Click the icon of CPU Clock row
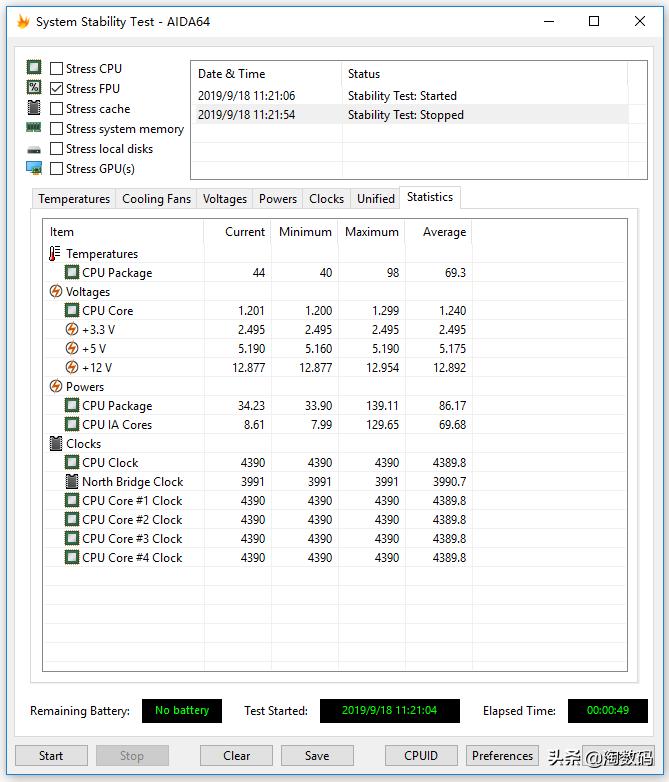Screen dimensions: 669x782 click(72, 462)
